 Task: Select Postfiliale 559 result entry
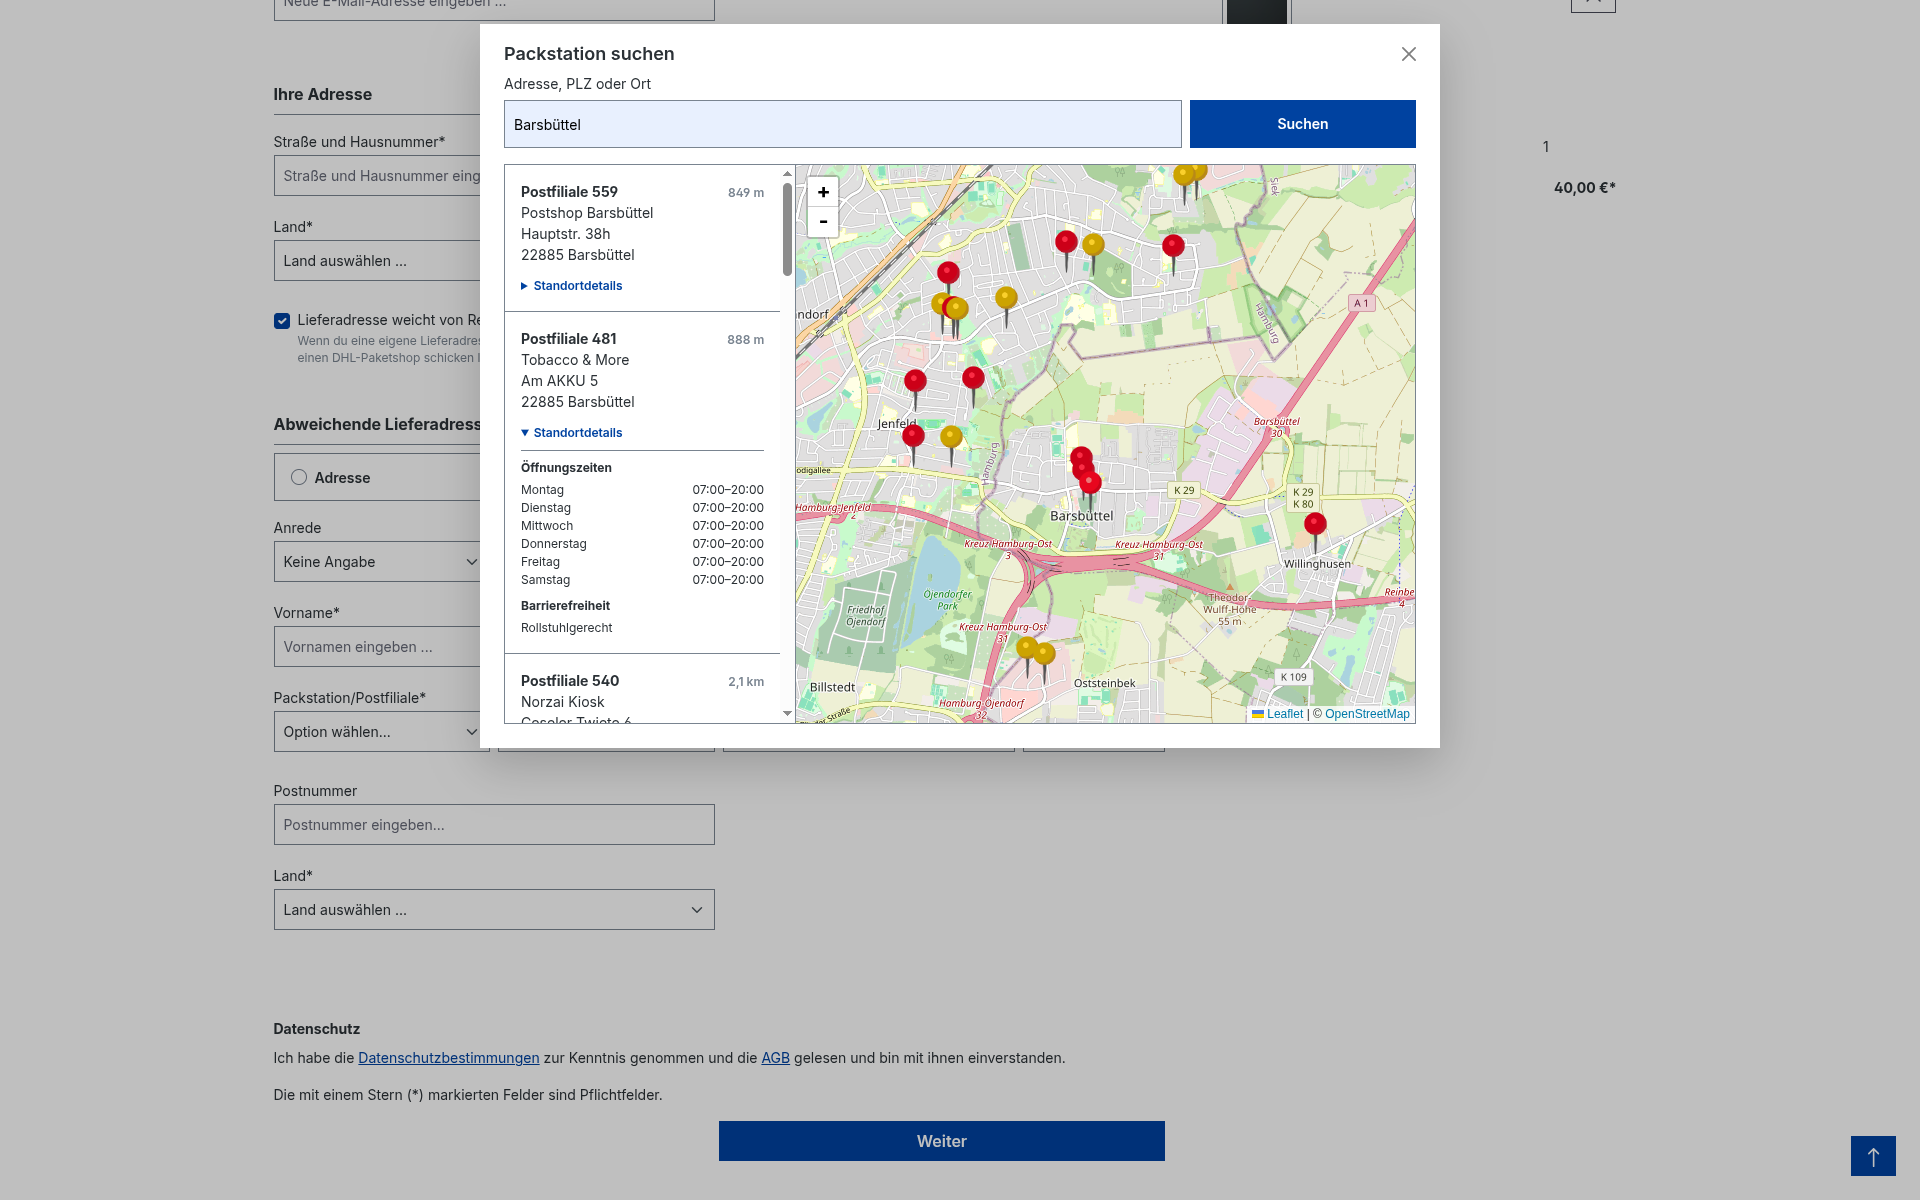pyautogui.click(x=642, y=238)
